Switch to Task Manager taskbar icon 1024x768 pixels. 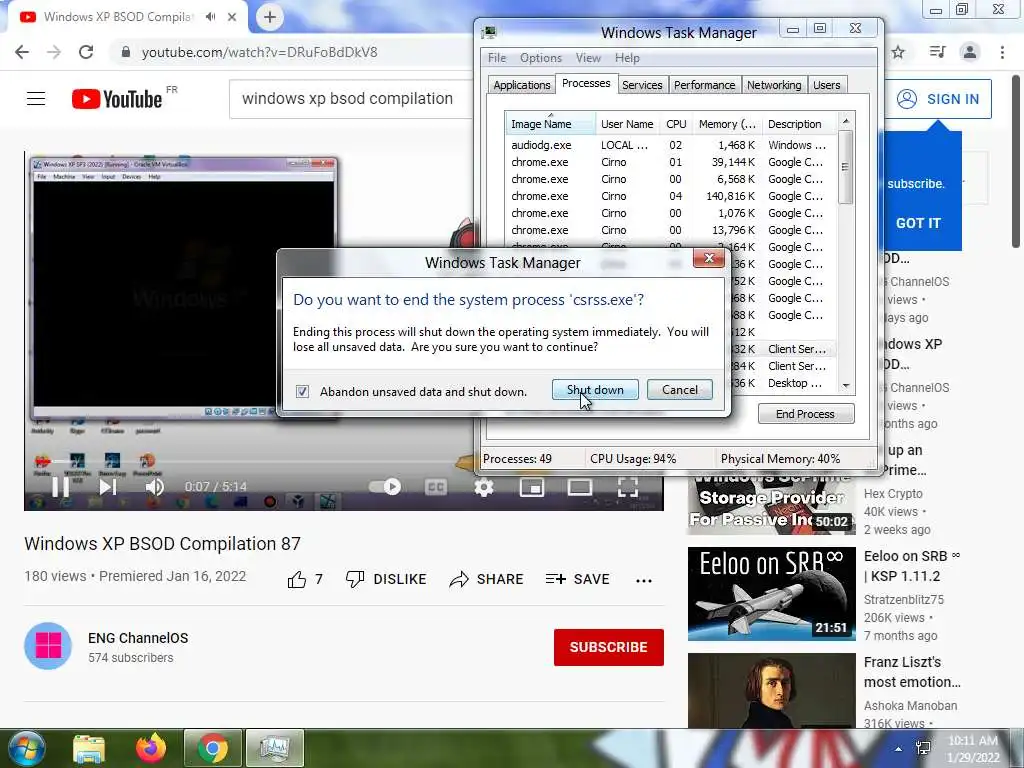(x=274, y=748)
